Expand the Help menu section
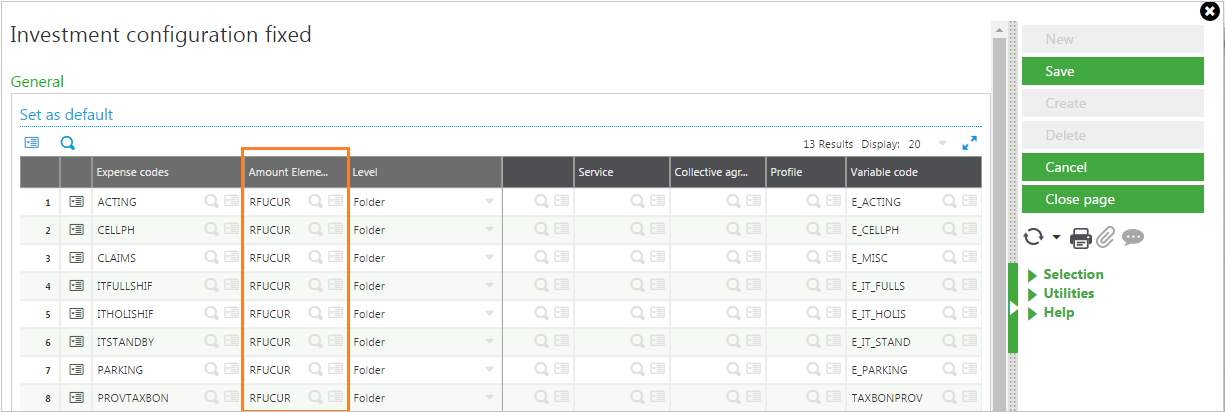 [x=1051, y=312]
